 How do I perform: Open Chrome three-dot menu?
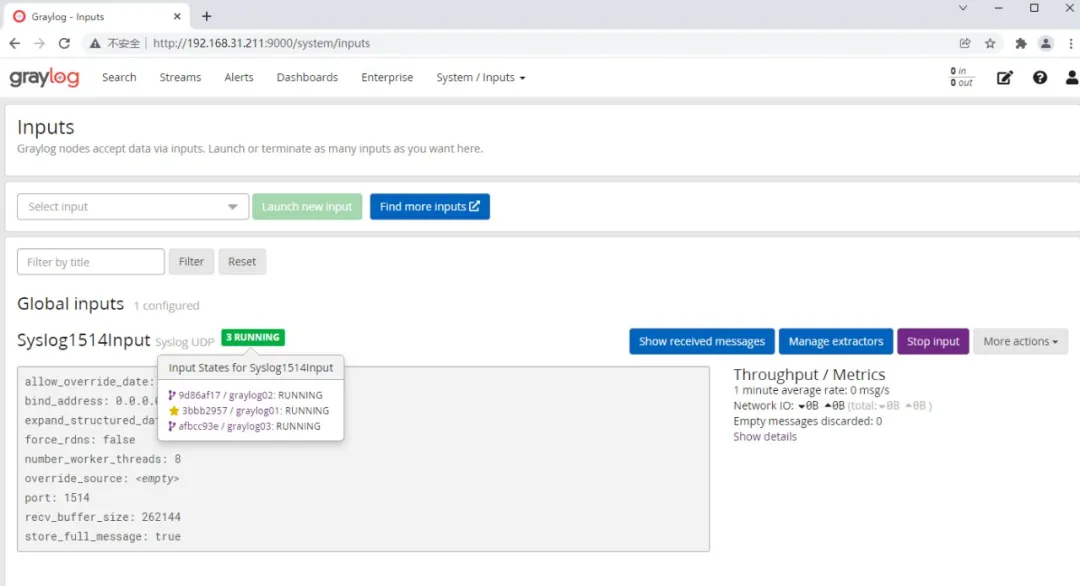click(1070, 43)
